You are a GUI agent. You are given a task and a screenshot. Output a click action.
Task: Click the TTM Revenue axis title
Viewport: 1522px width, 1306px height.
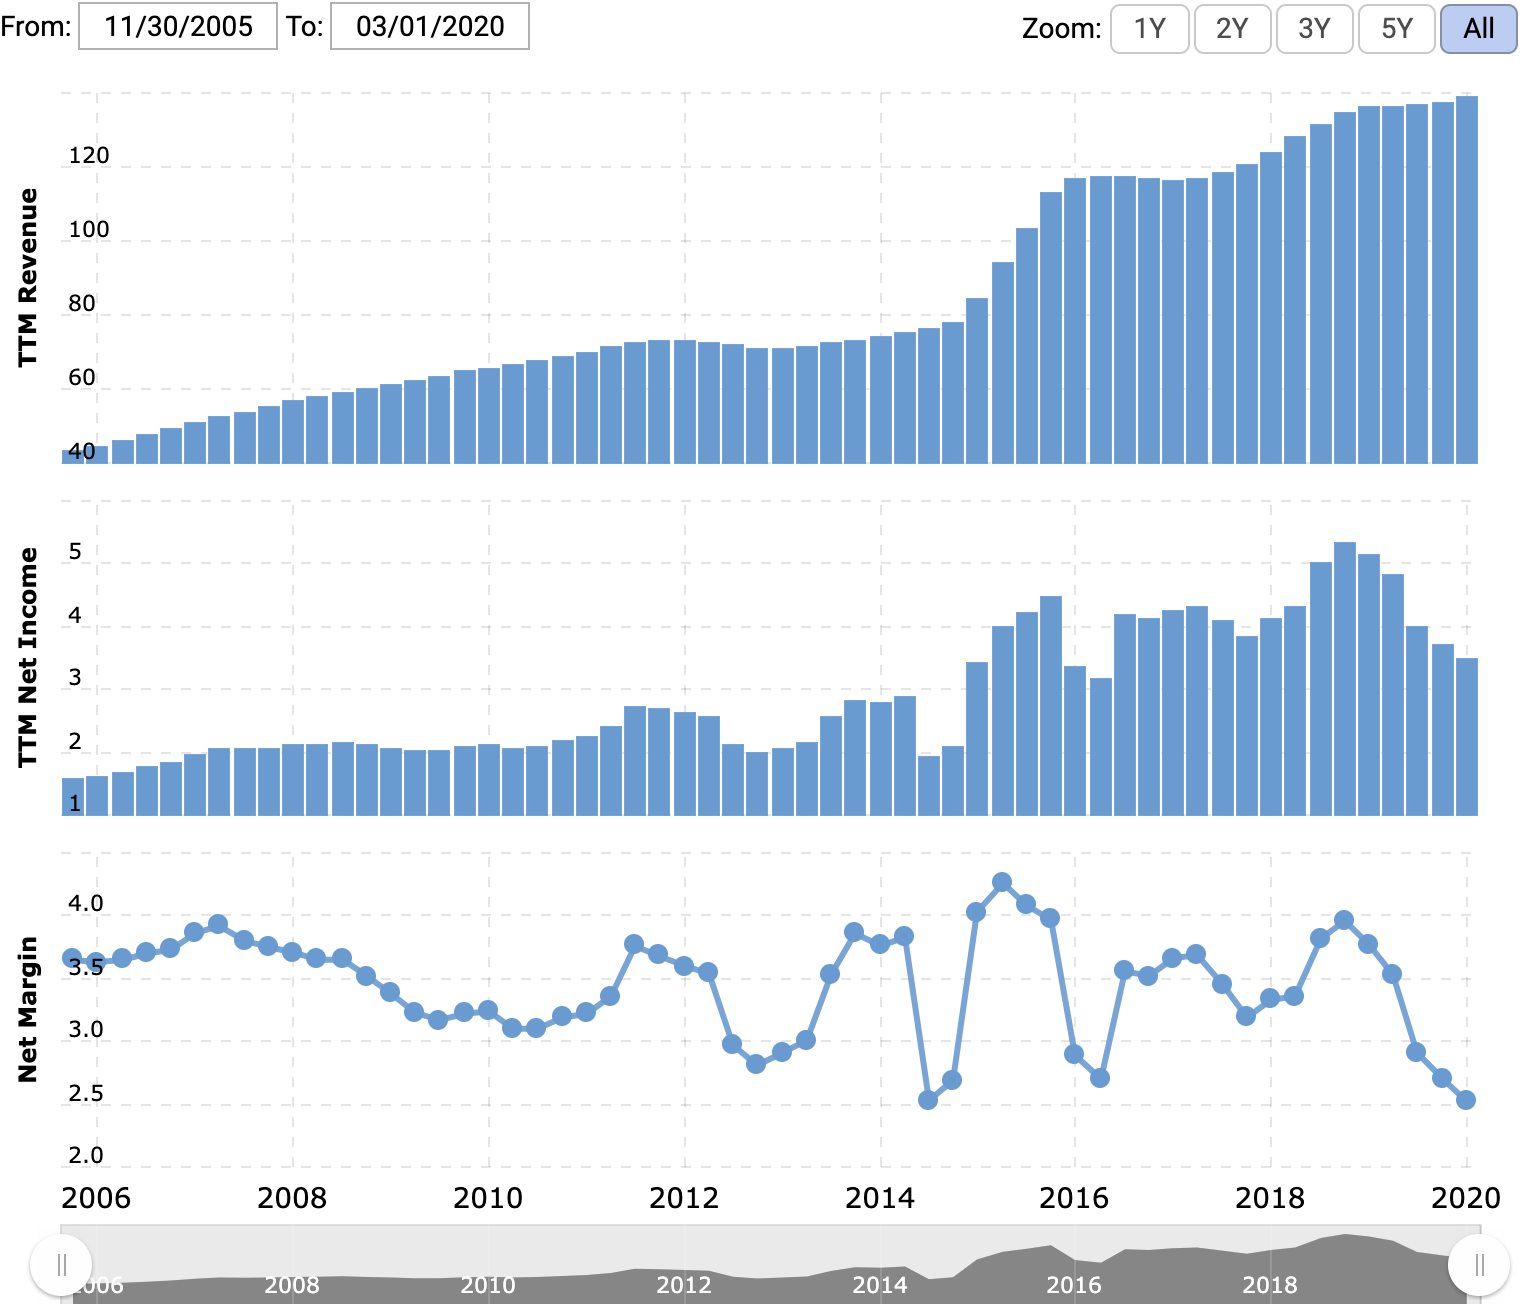click(28, 277)
